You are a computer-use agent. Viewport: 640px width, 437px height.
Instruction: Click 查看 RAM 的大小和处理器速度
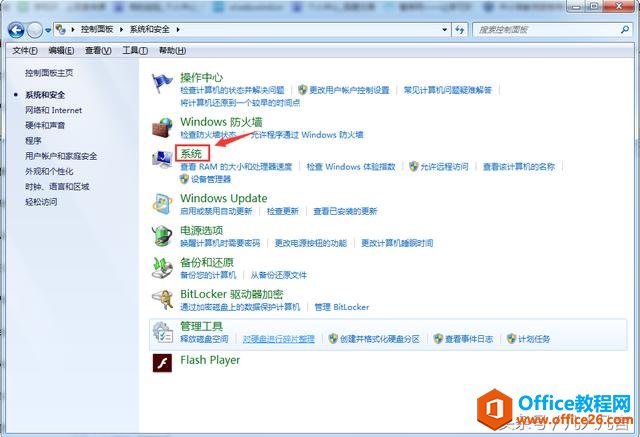pos(236,166)
